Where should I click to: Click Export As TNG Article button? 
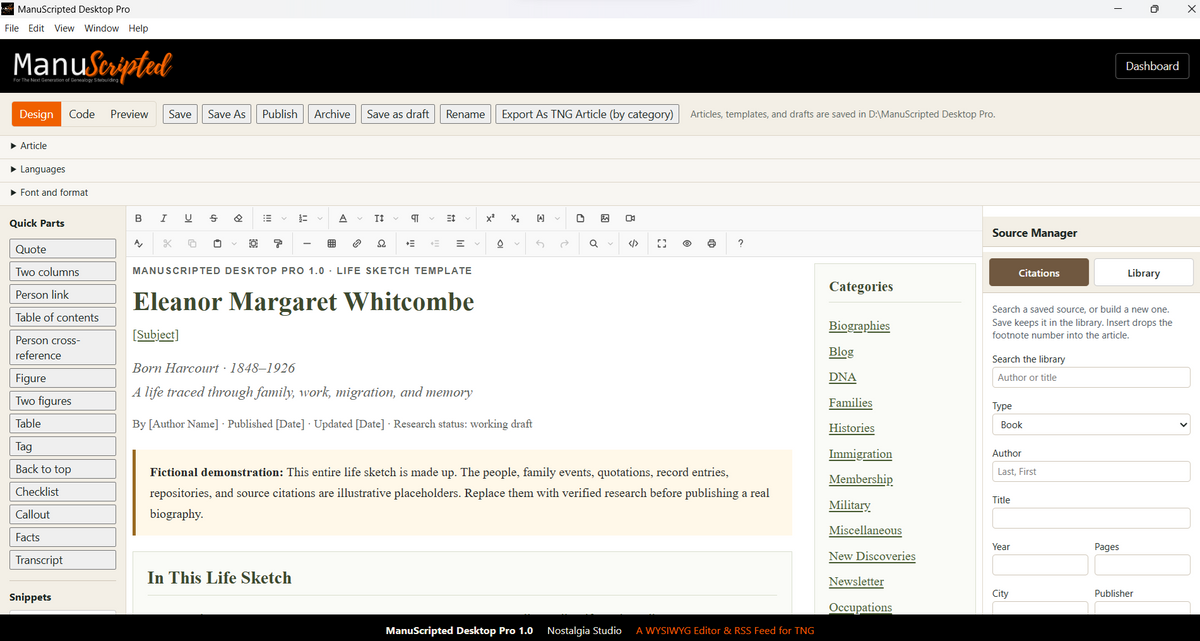coord(587,114)
